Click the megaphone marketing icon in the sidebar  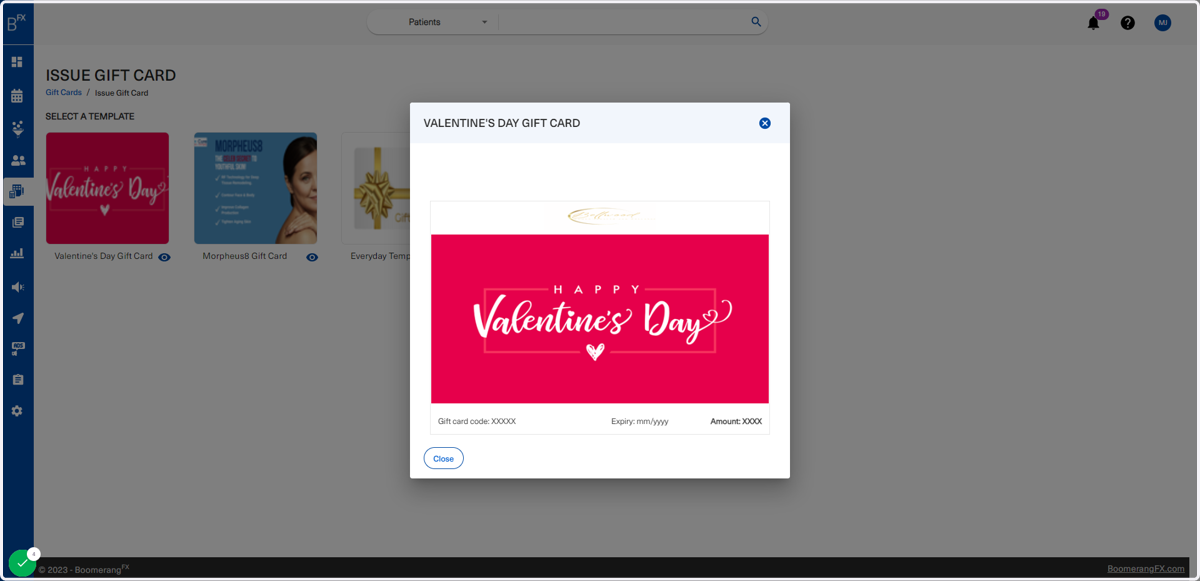point(17,287)
